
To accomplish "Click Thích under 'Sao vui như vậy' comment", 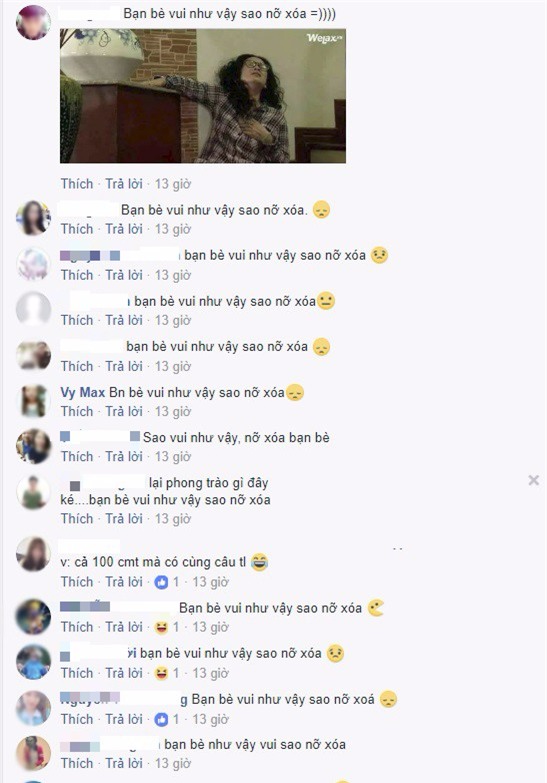I will click(77, 456).
